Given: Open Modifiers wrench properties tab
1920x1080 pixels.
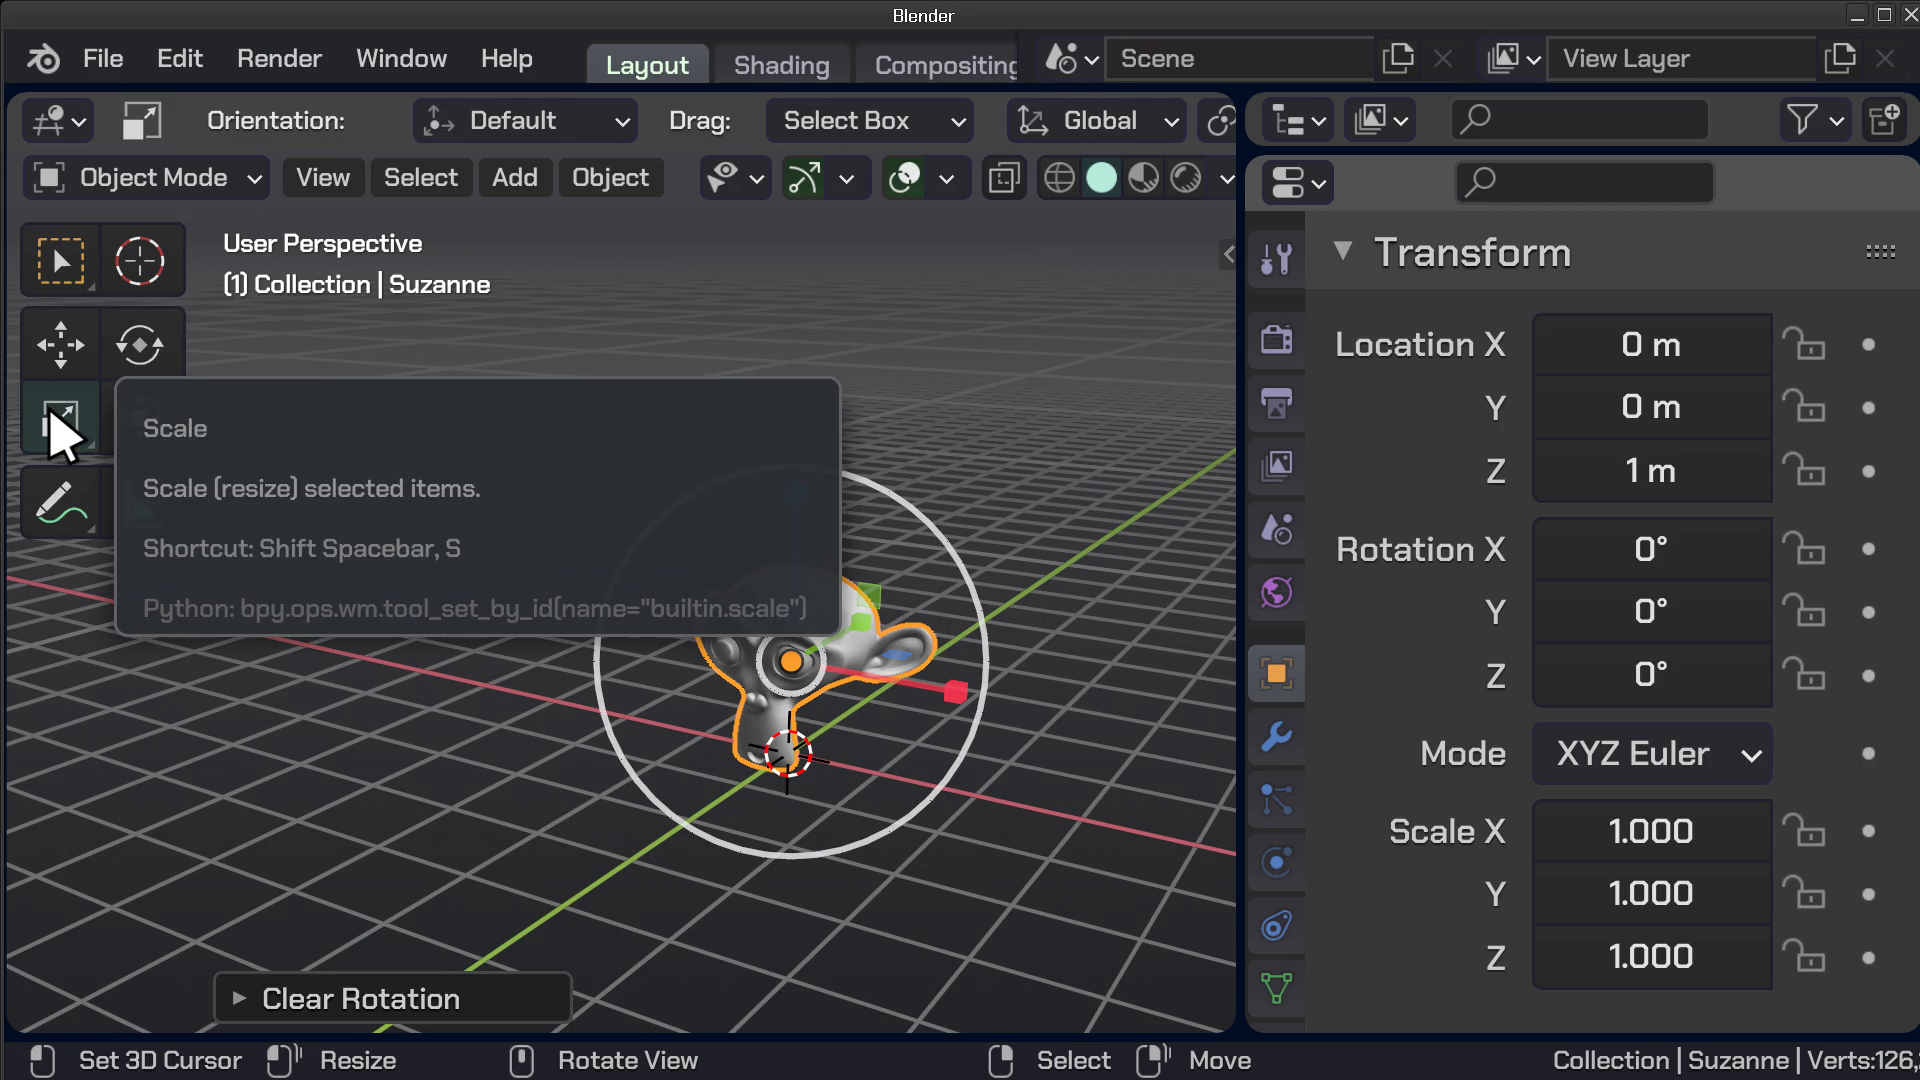Looking at the screenshot, I should click(1277, 738).
